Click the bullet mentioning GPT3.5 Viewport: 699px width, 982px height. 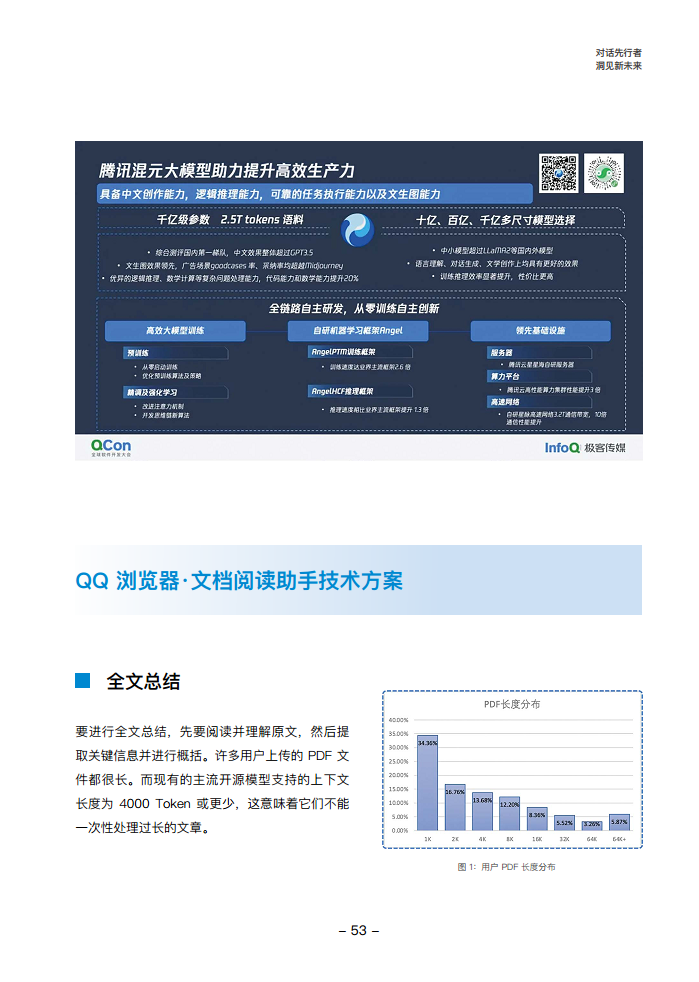(230, 252)
